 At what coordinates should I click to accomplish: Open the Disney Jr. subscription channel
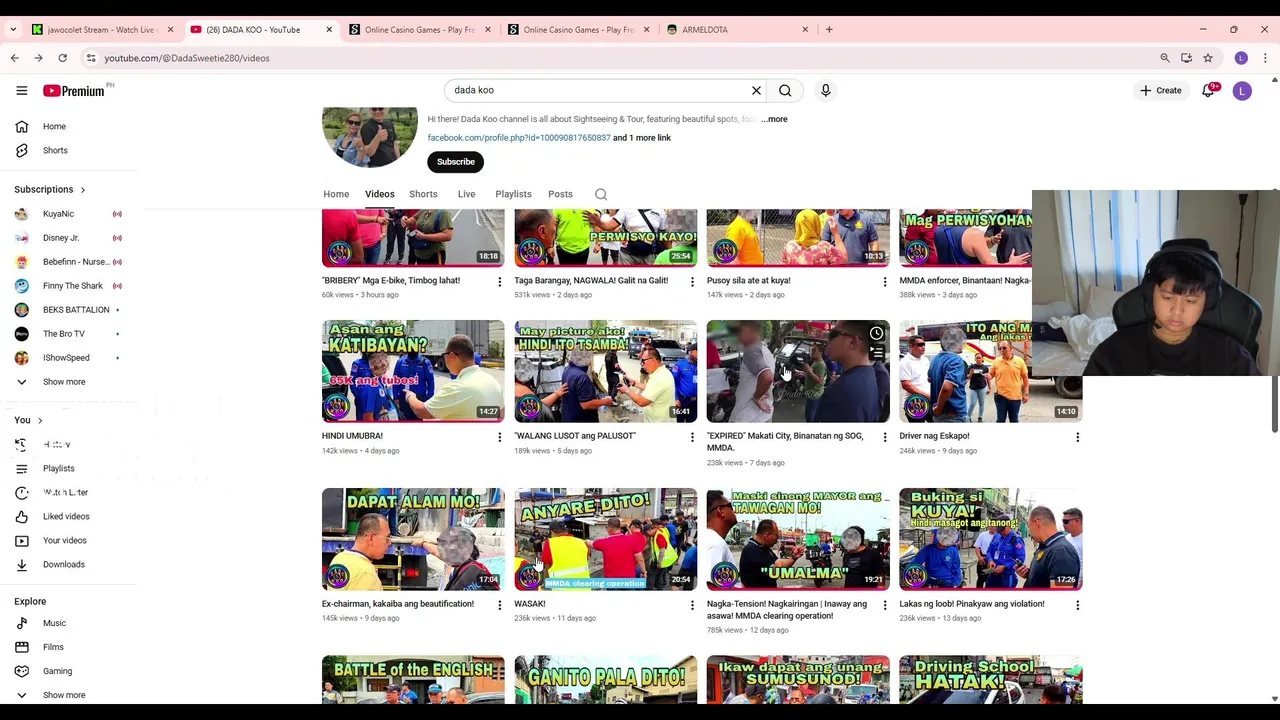(x=60, y=238)
